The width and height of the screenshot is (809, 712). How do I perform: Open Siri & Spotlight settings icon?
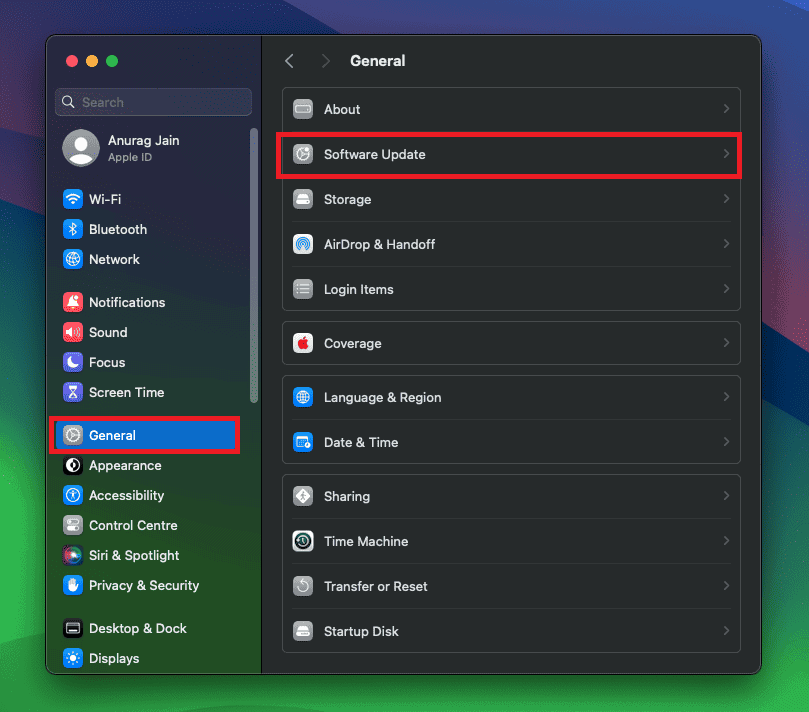point(73,555)
